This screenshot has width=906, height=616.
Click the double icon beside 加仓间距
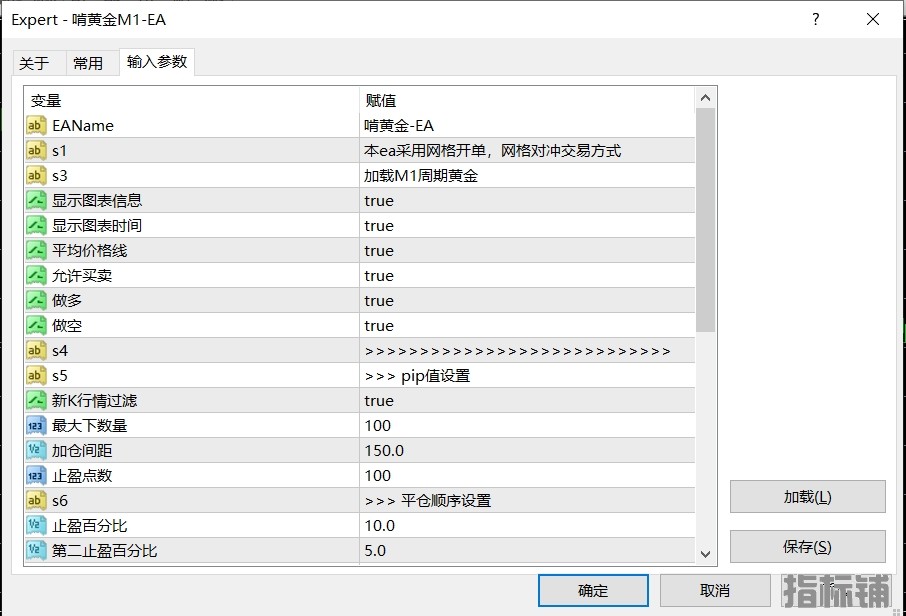pyautogui.click(x=36, y=451)
